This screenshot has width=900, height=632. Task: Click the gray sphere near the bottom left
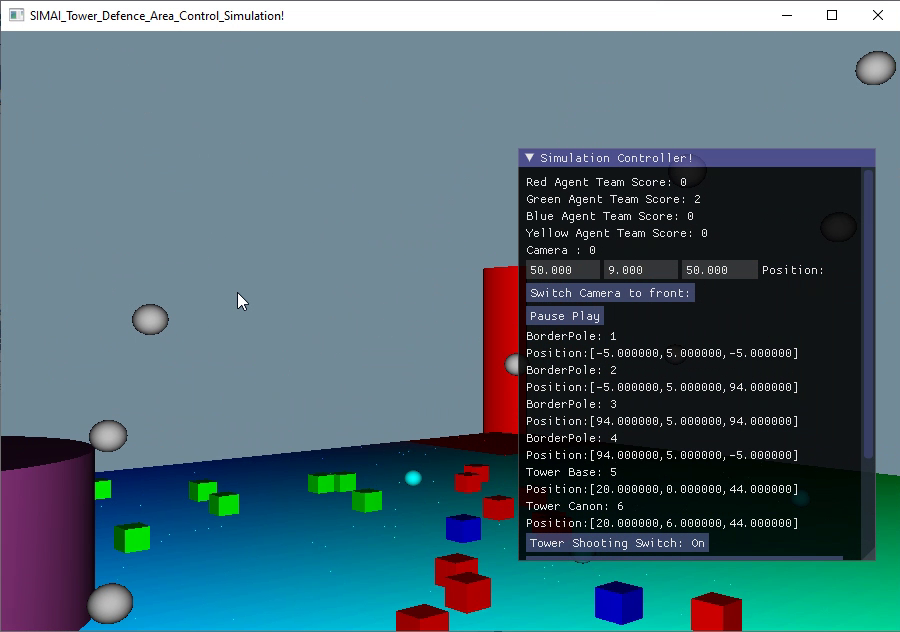tap(110, 603)
